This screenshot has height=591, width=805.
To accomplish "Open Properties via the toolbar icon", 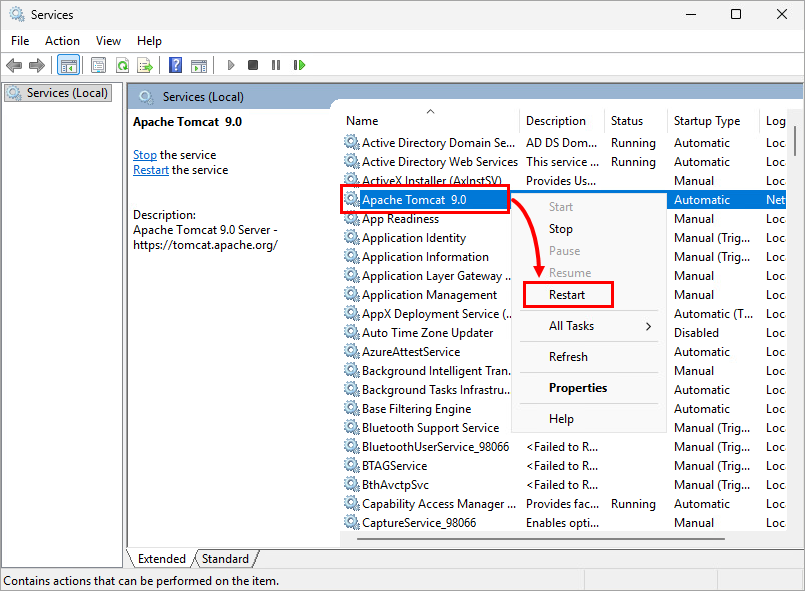I will [98, 66].
